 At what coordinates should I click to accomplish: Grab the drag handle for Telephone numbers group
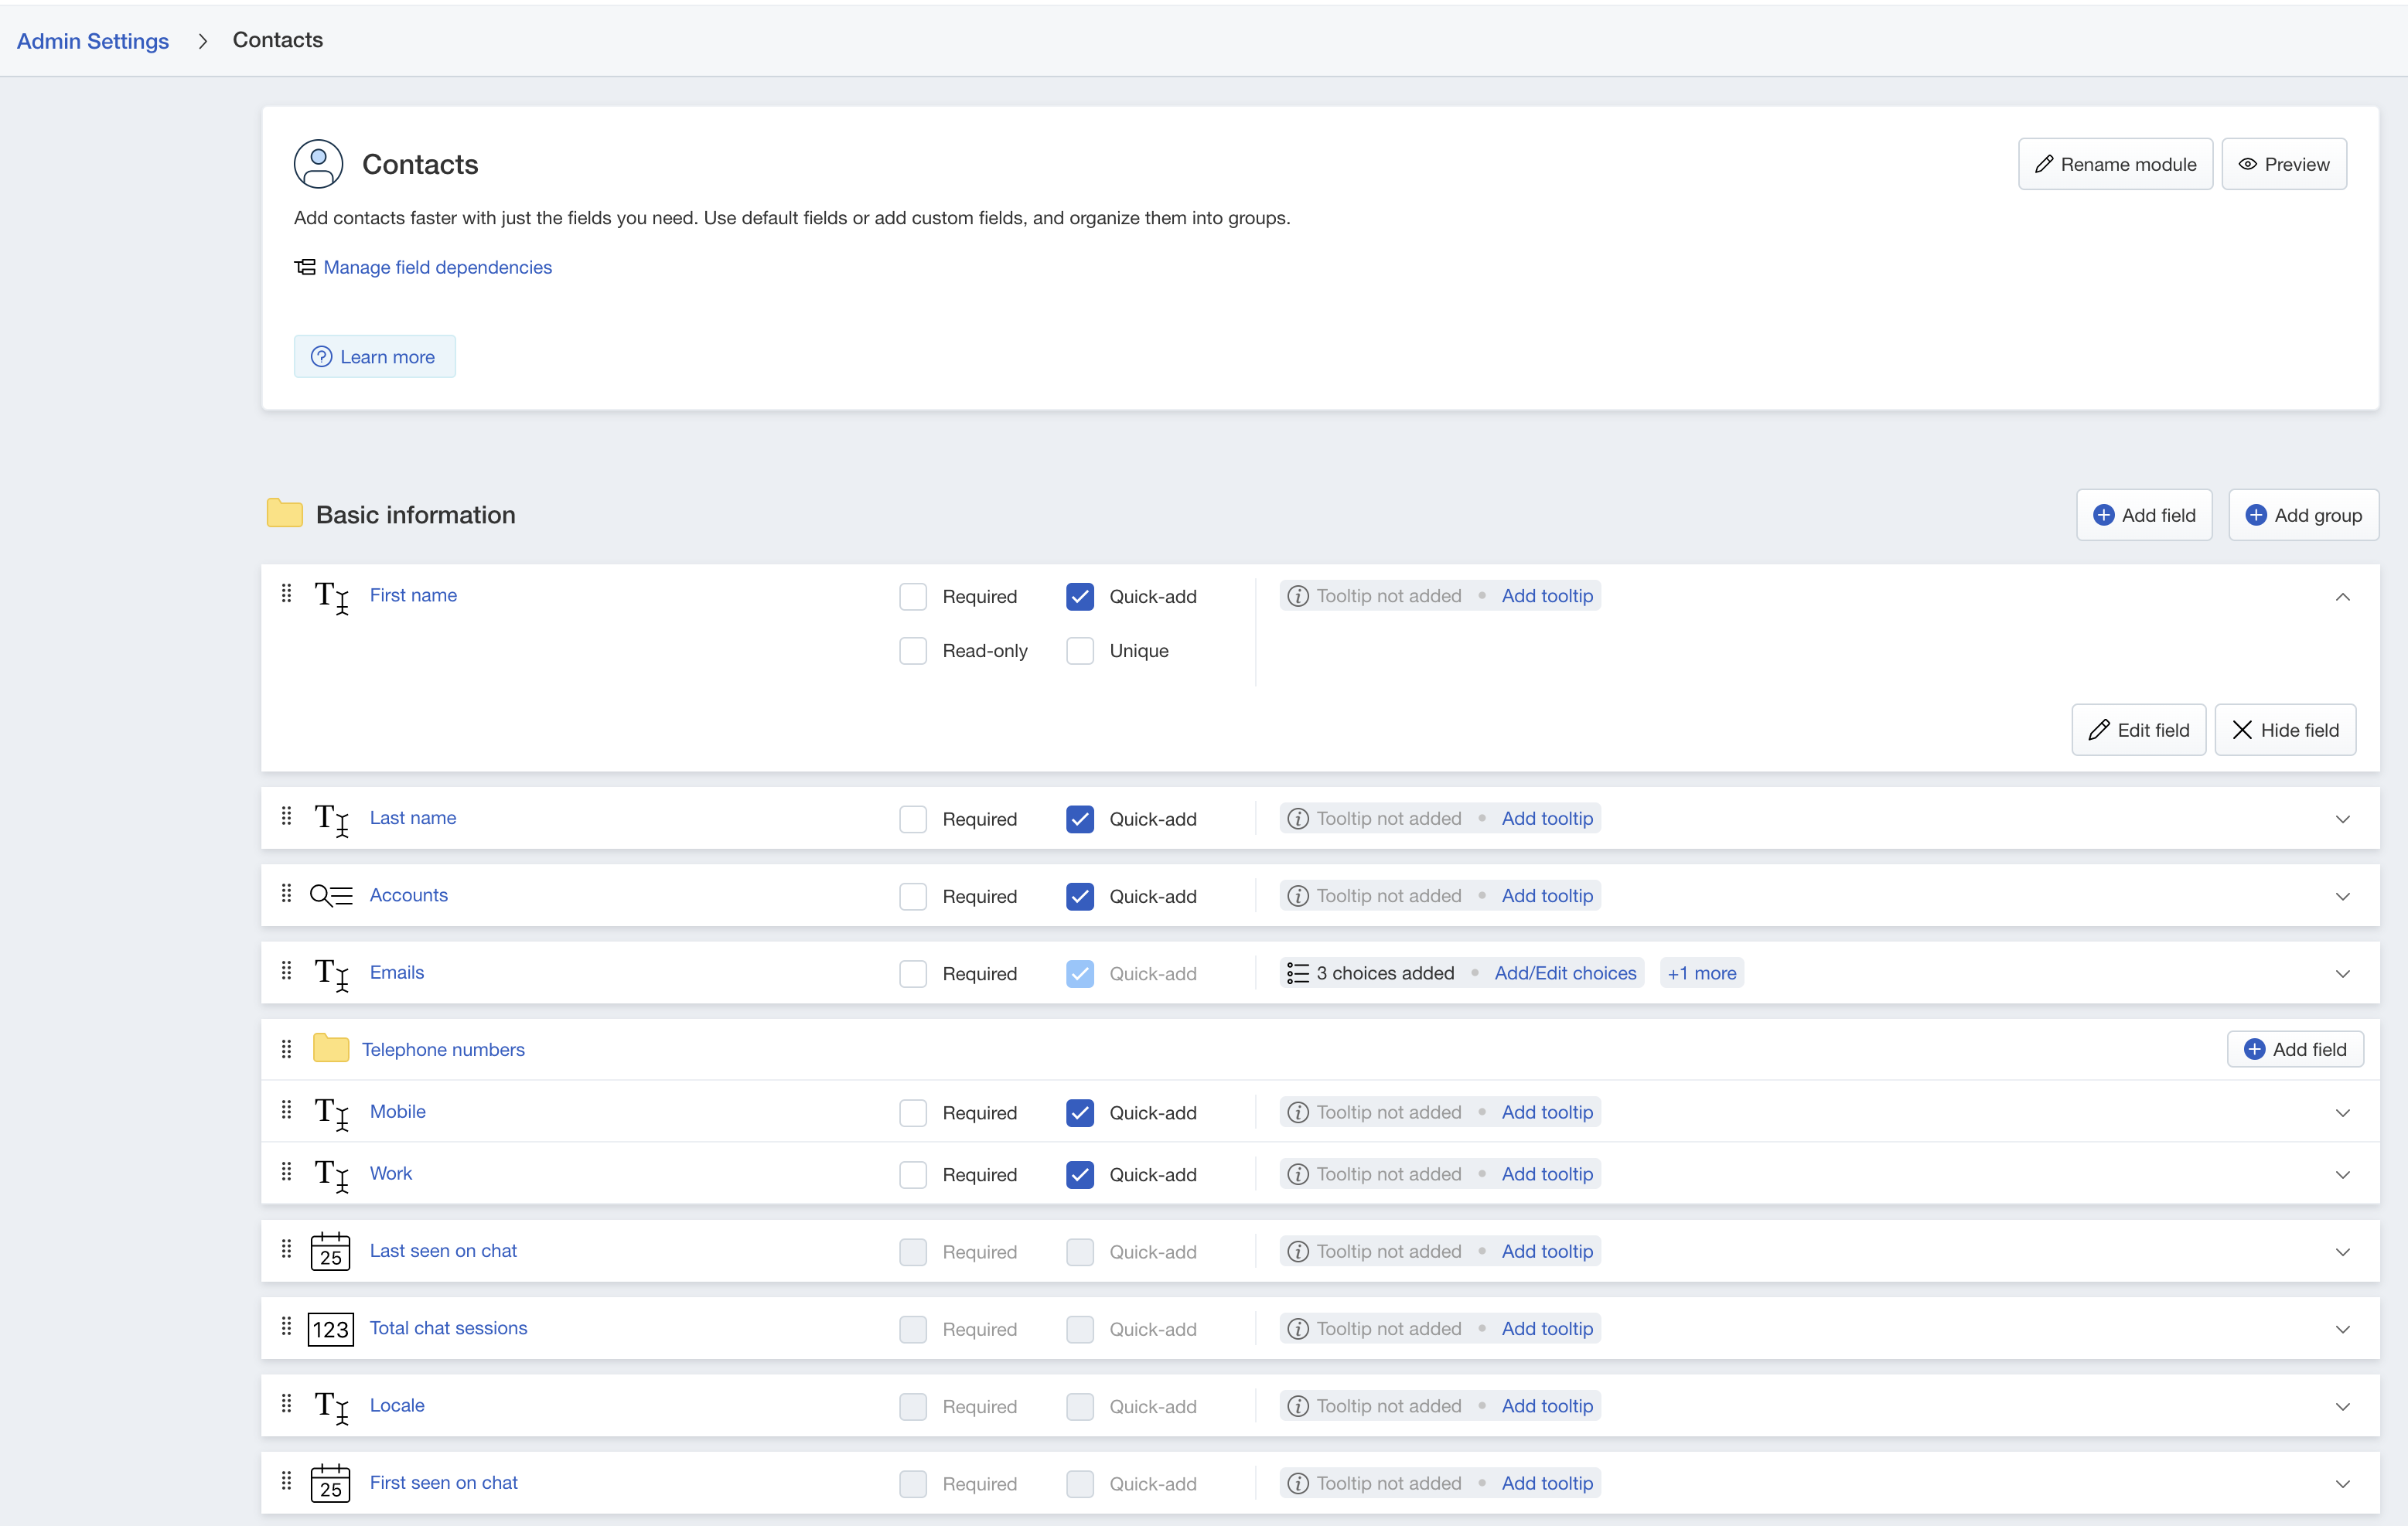click(286, 1049)
